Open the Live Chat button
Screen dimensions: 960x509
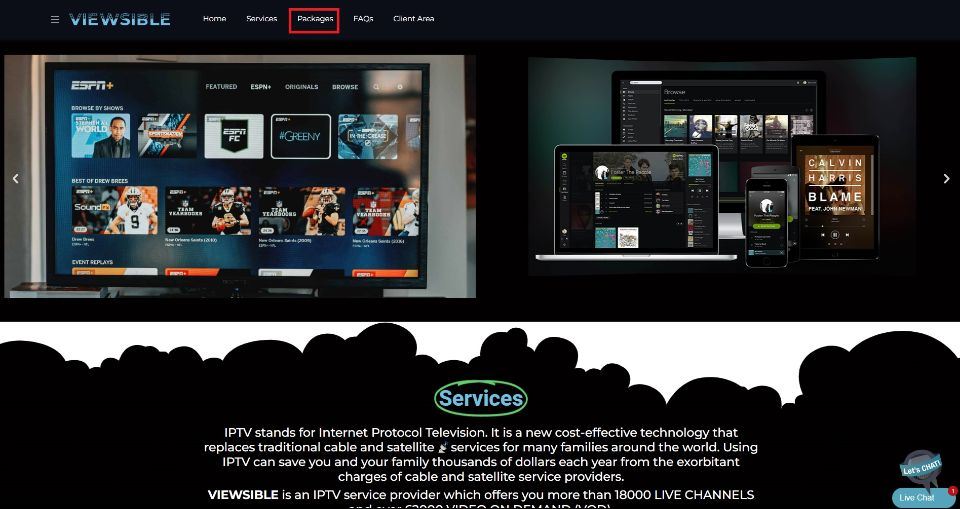pyautogui.click(x=921, y=498)
